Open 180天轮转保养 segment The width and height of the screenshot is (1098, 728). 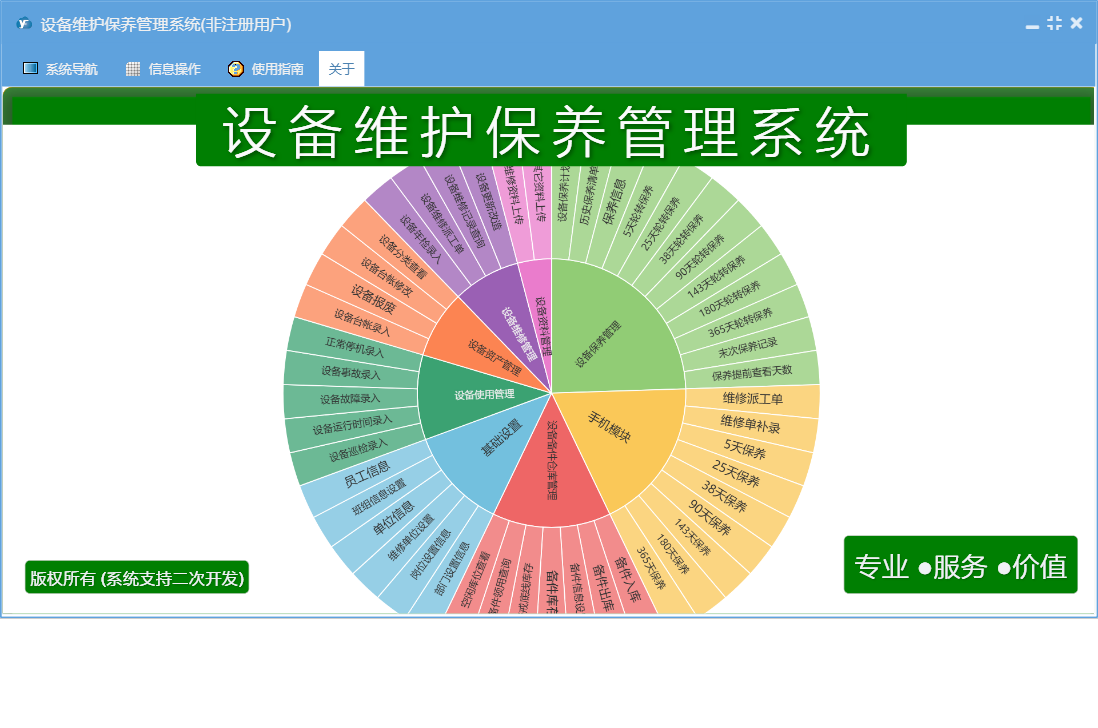tap(730, 299)
